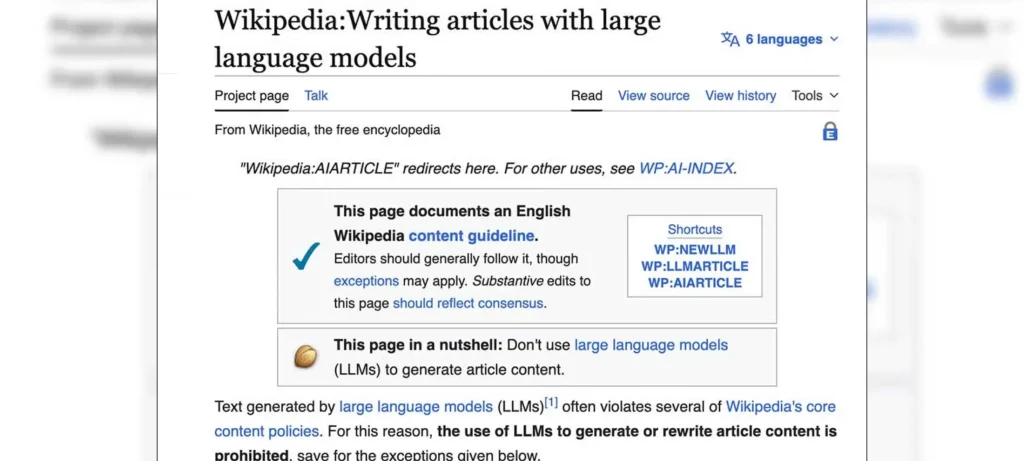Switch to the Talk tab
1024x461 pixels.
[316, 96]
